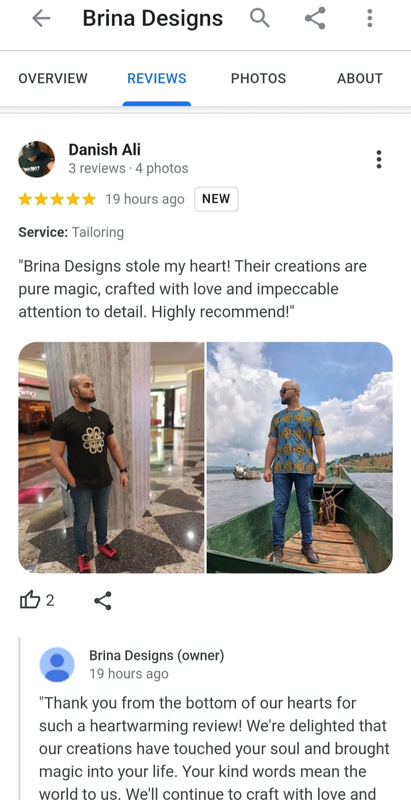Tap the five-star rating row
411x800 pixels.
[x=57, y=199]
